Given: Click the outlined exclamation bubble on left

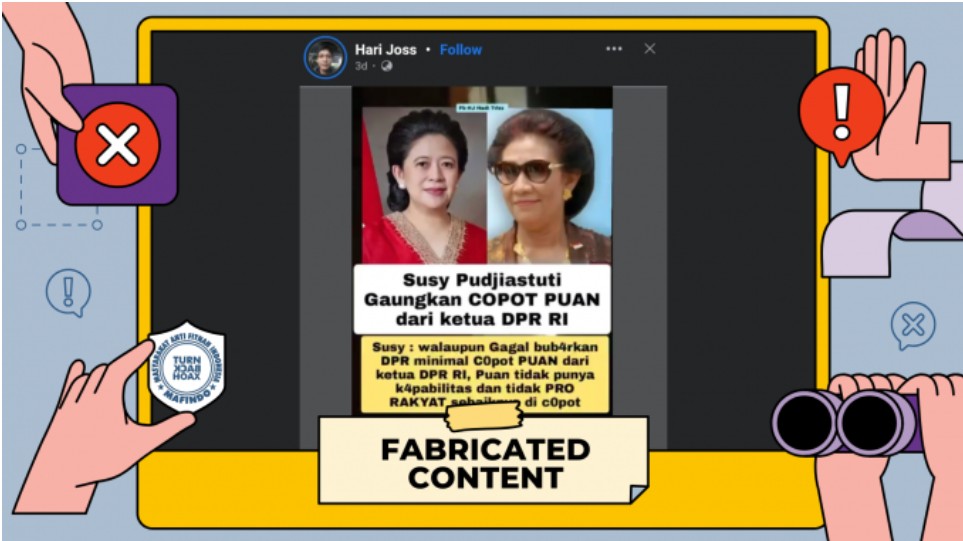Looking at the screenshot, I should (x=68, y=293).
